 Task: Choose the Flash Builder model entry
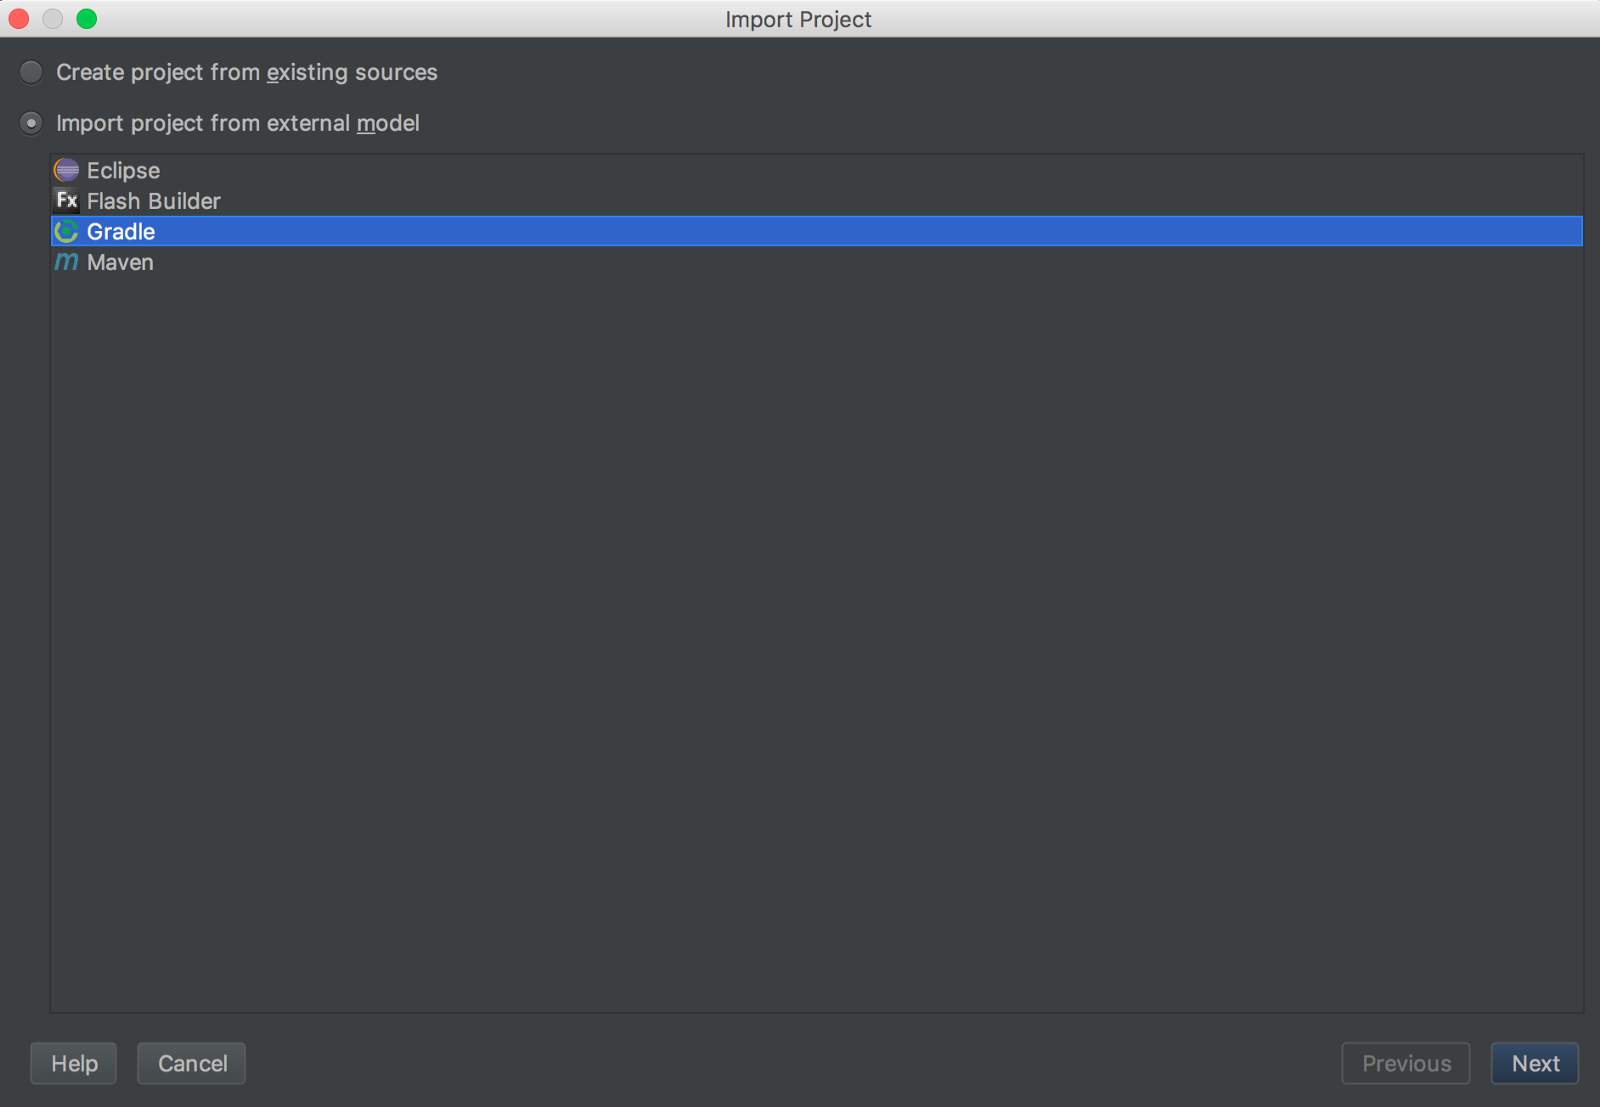pos(817,200)
